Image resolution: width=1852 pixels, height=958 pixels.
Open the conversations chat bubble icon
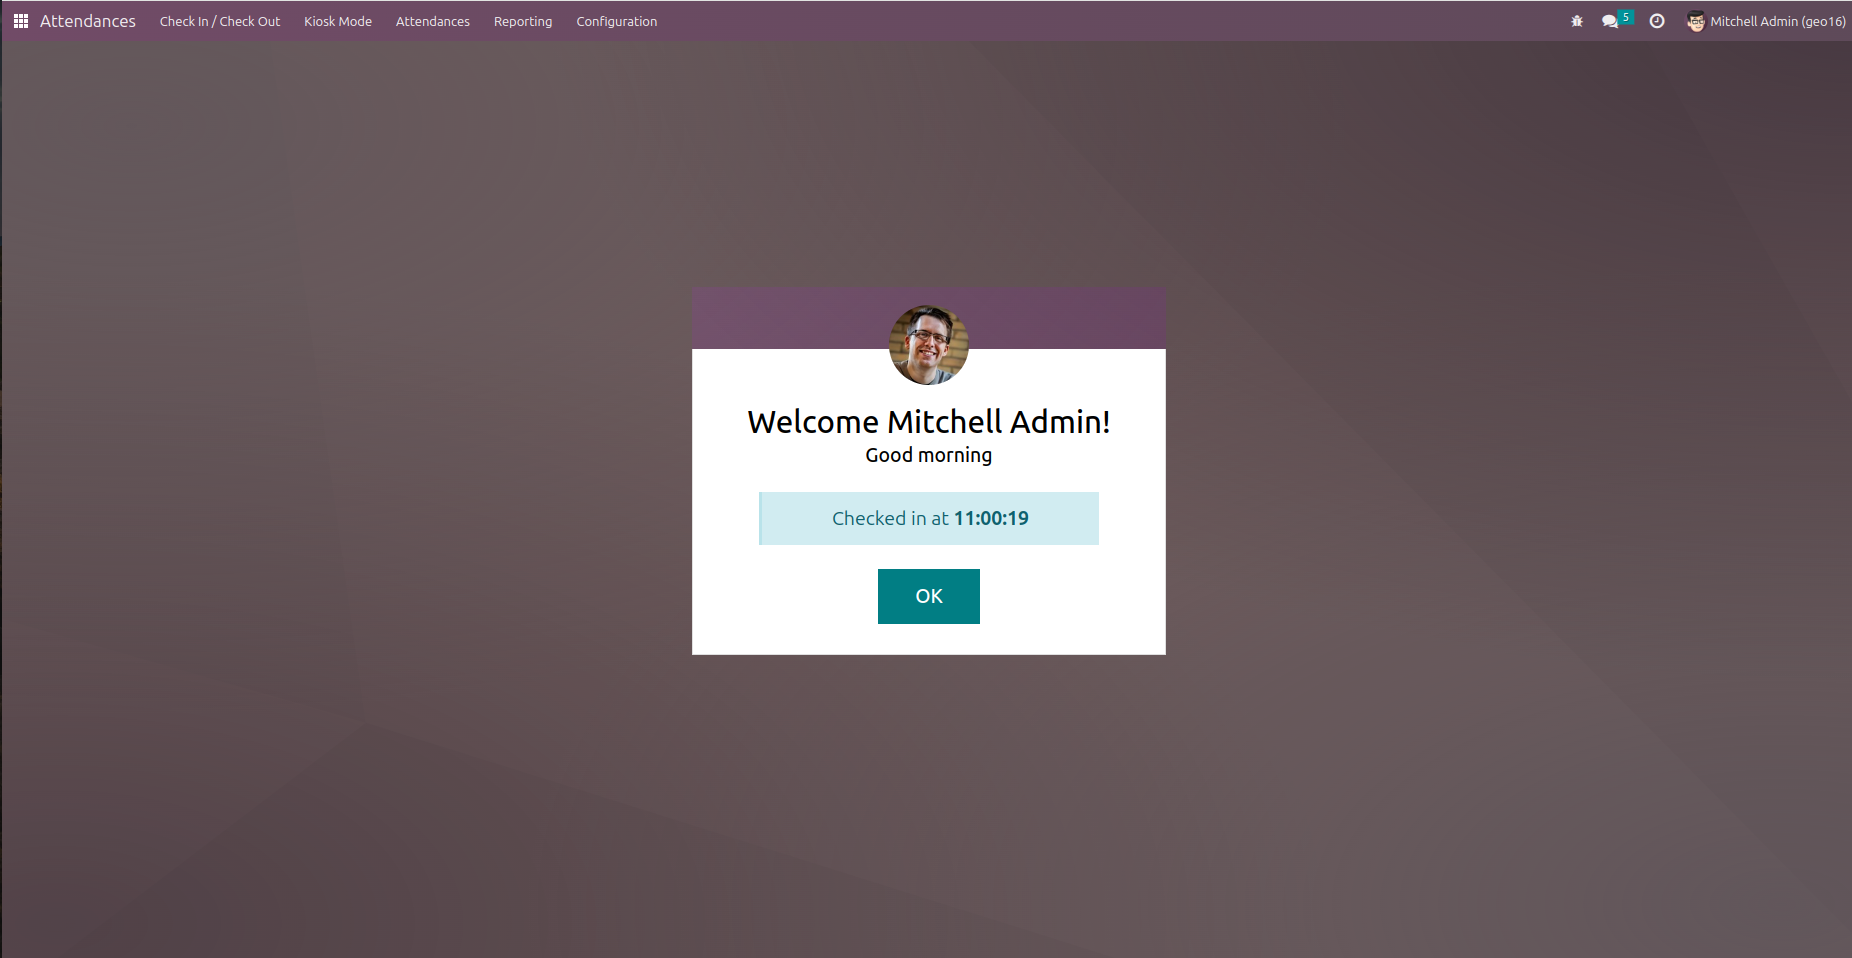click(x=1609, y=21)
